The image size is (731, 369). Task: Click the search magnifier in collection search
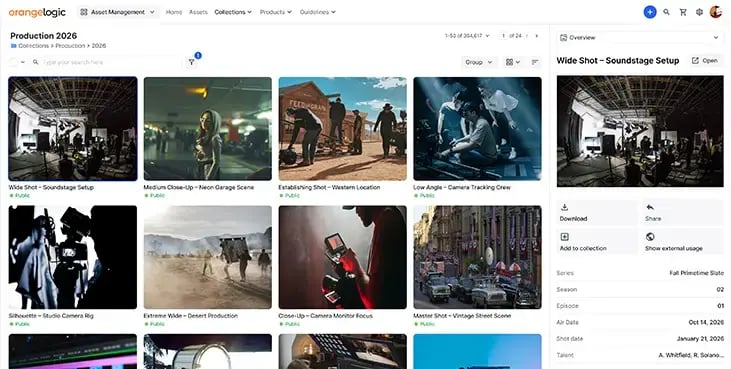pos(35,62)
